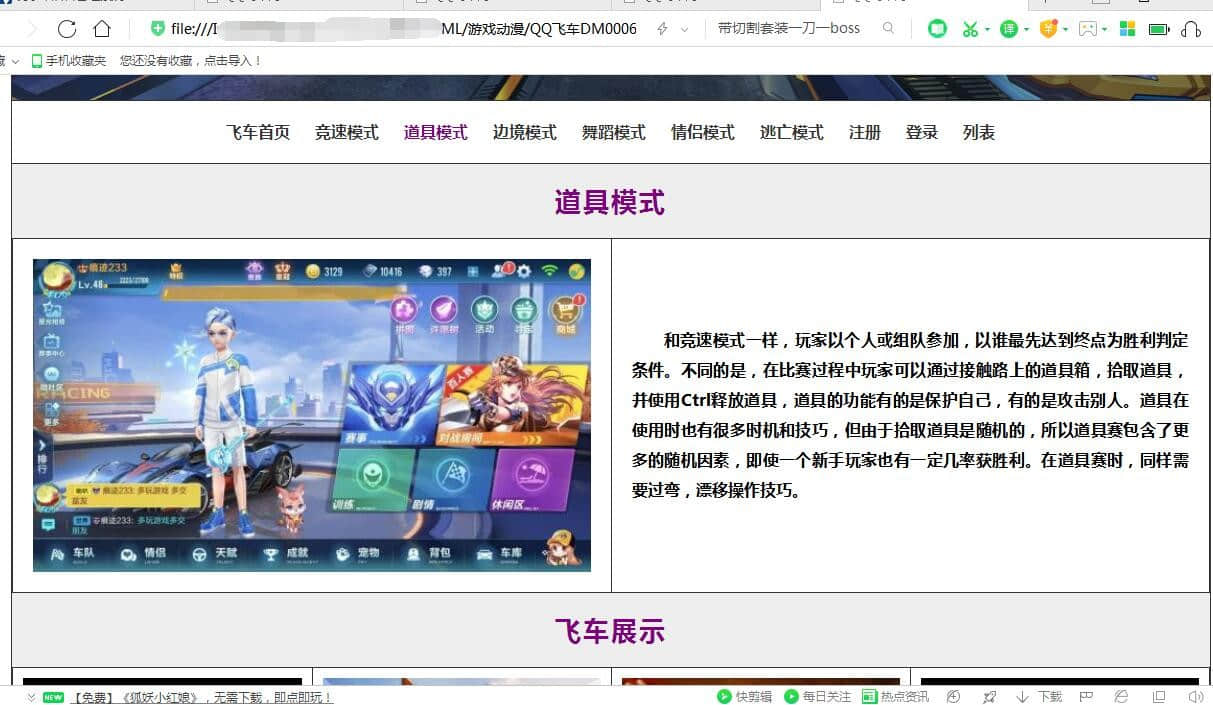
Task: Click the file URL address bar
Action: (x=400, y=29)
